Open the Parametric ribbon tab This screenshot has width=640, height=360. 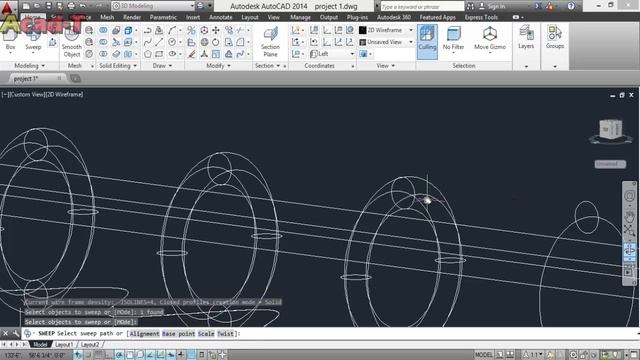(163, 18)
